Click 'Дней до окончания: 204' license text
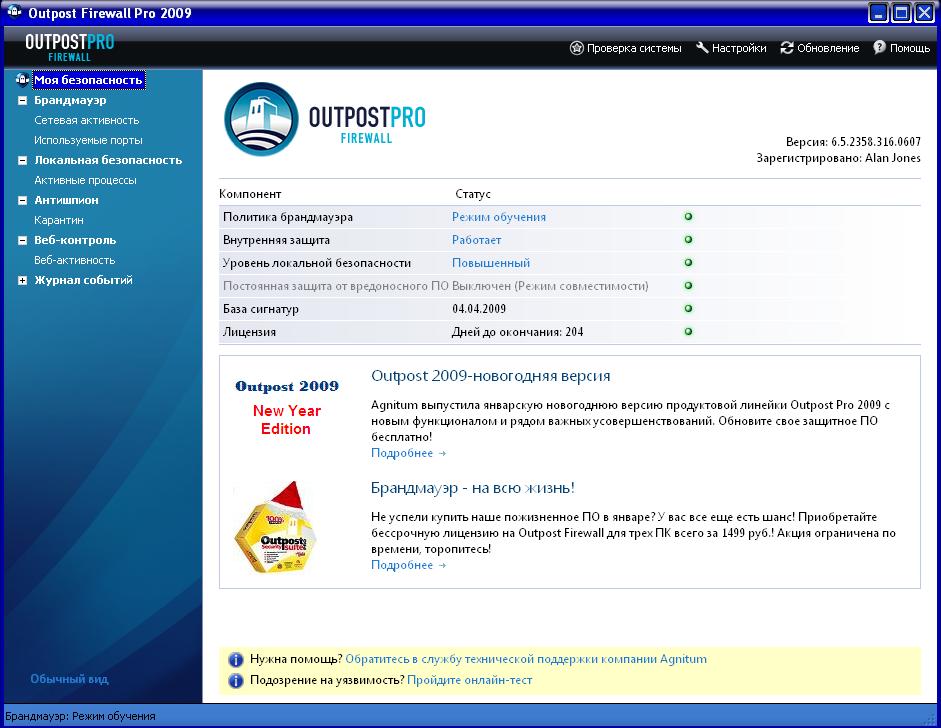This screenshot has width=941, height=728. coord(517,332)
